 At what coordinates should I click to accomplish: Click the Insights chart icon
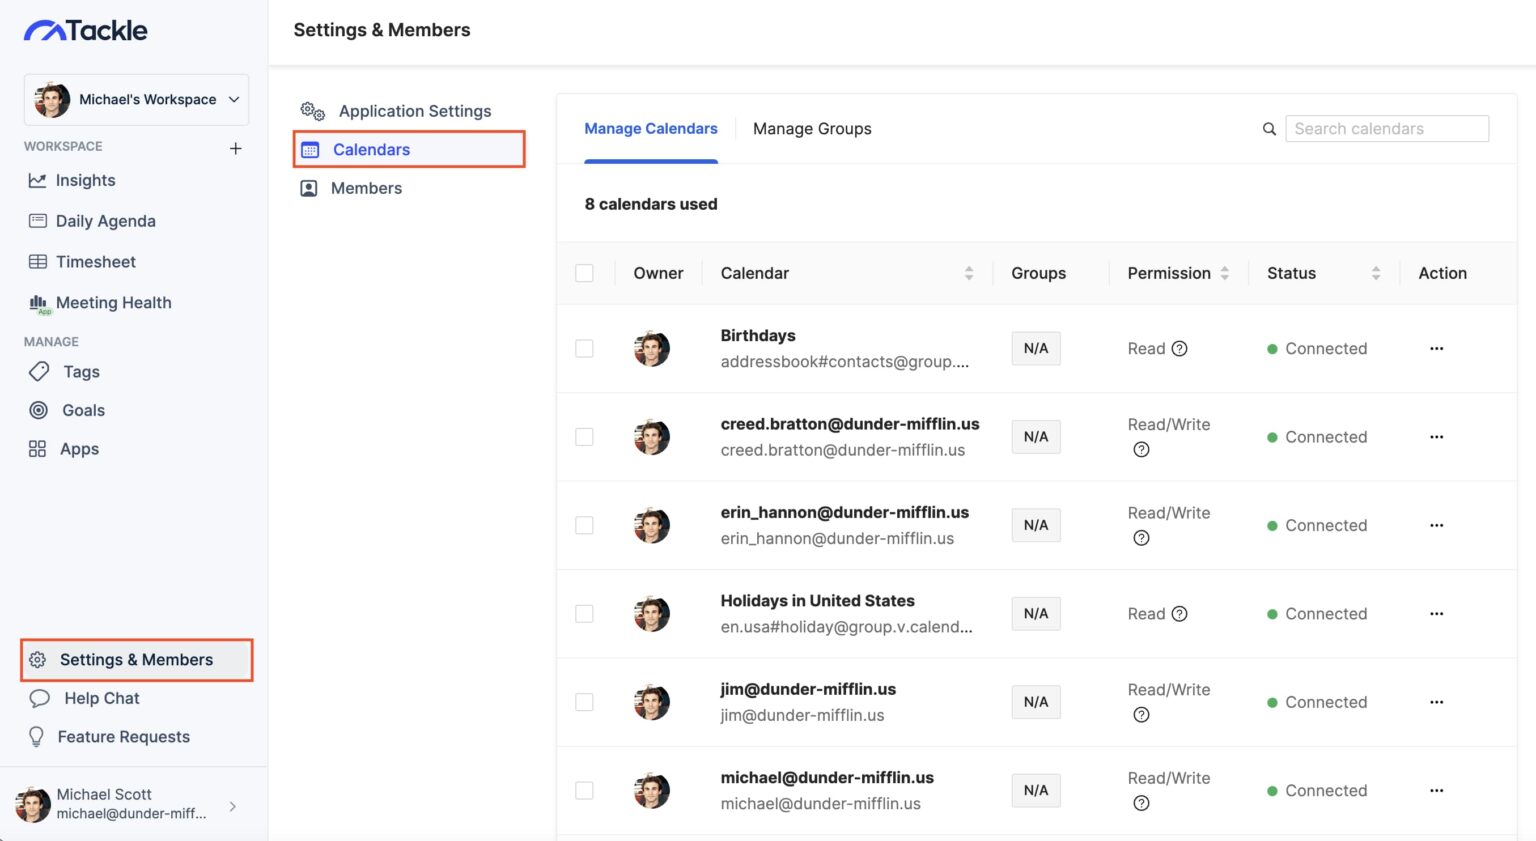tap(38, 181)
